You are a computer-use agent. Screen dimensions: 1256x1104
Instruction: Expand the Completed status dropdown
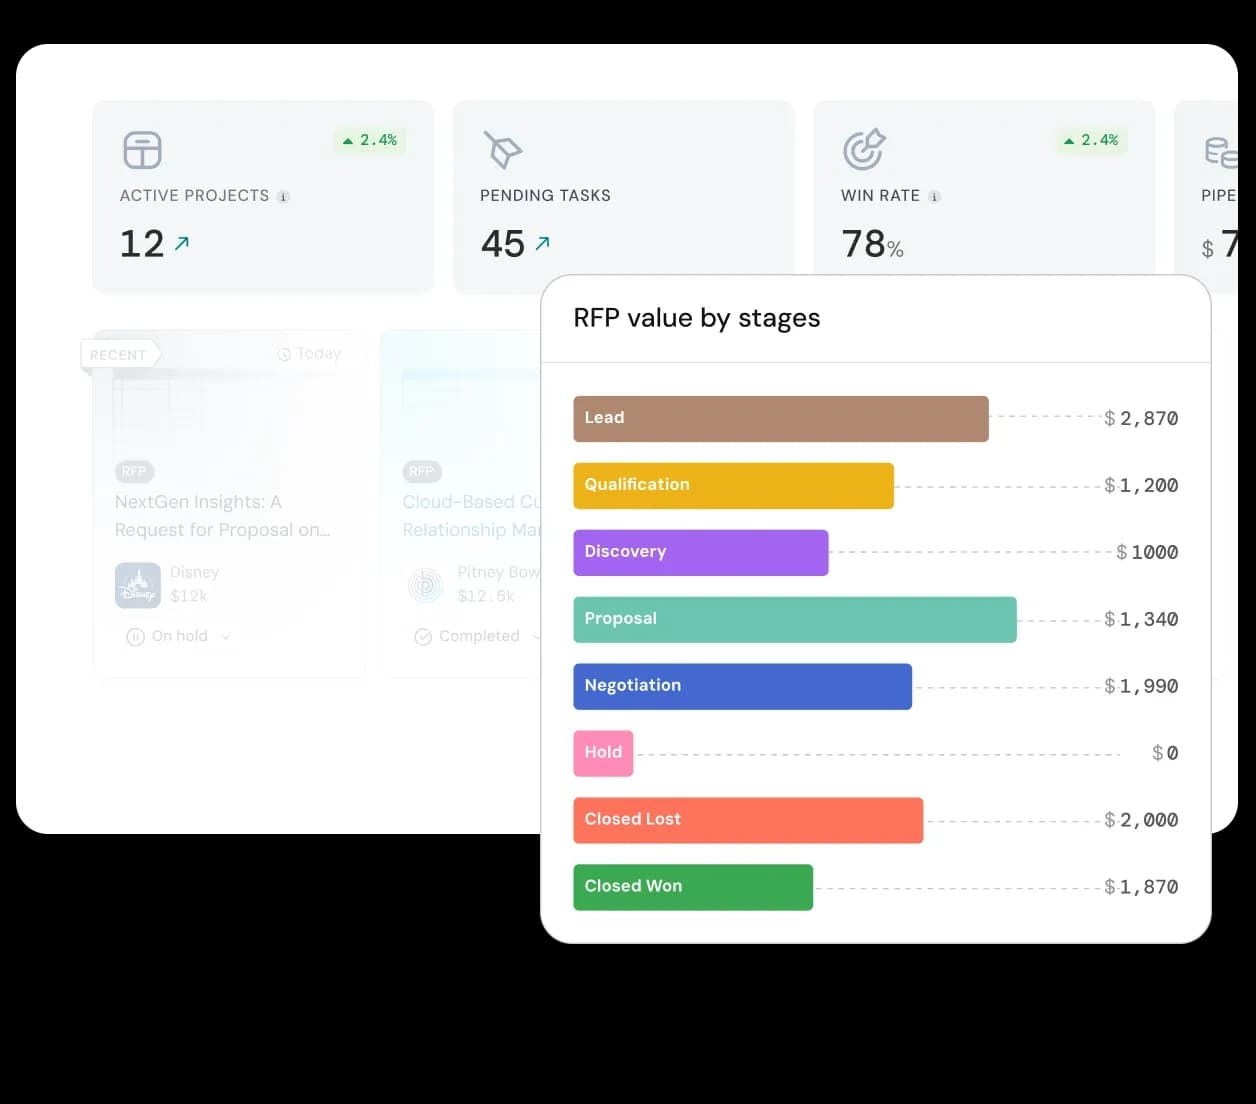point(535,636)
